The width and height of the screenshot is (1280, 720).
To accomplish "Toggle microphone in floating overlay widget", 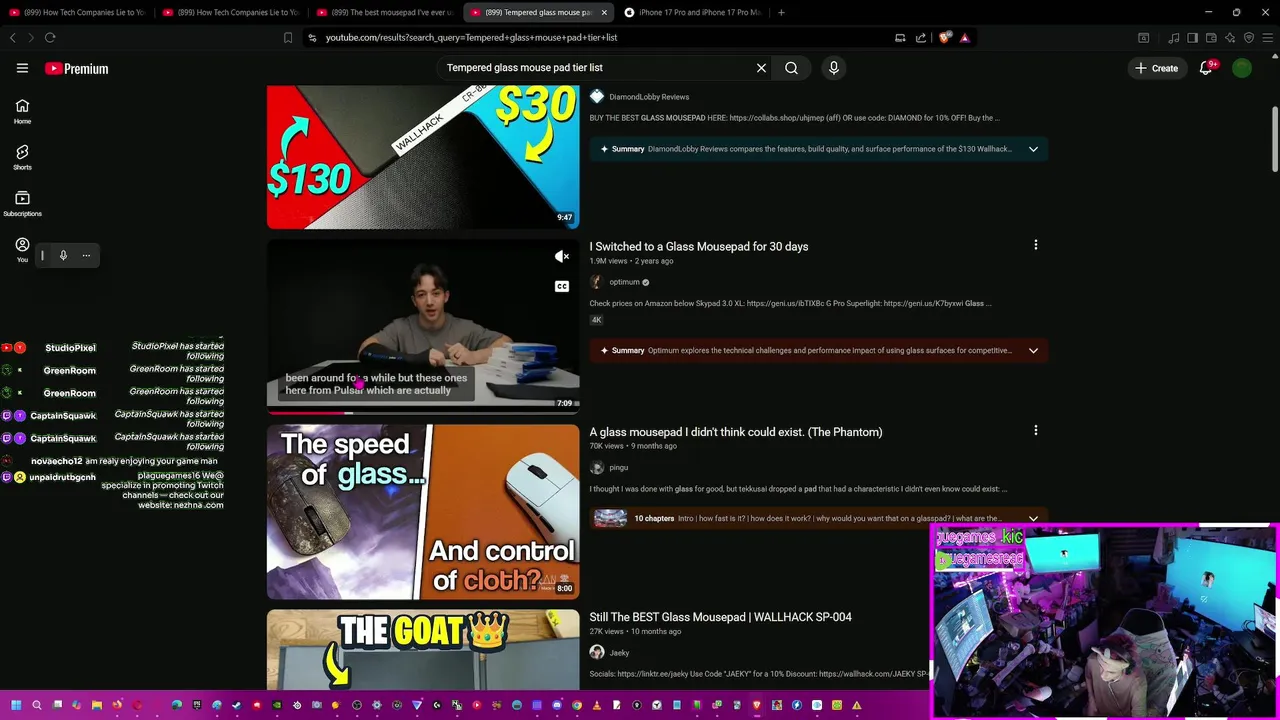I will click(63, 255).
